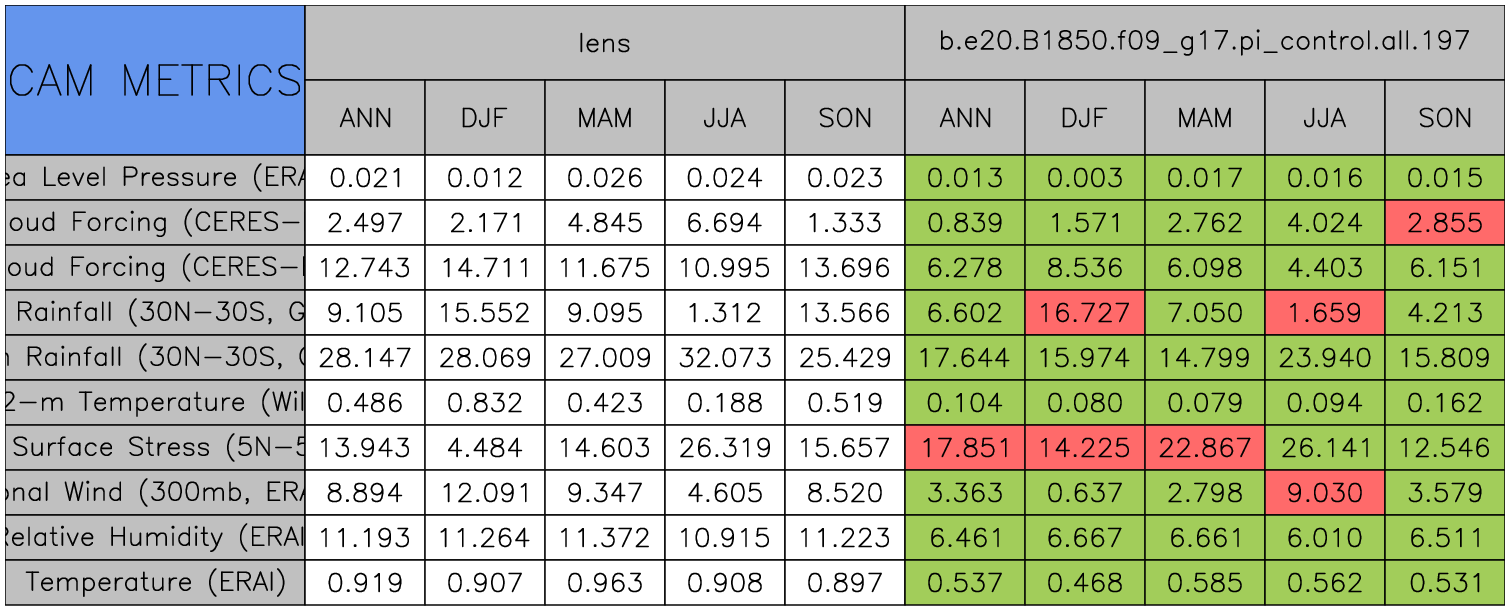The height and width of the screenshot is (611, 1510).
Task: Click the DJF header under pi_control
Action: pos(1085,118)
